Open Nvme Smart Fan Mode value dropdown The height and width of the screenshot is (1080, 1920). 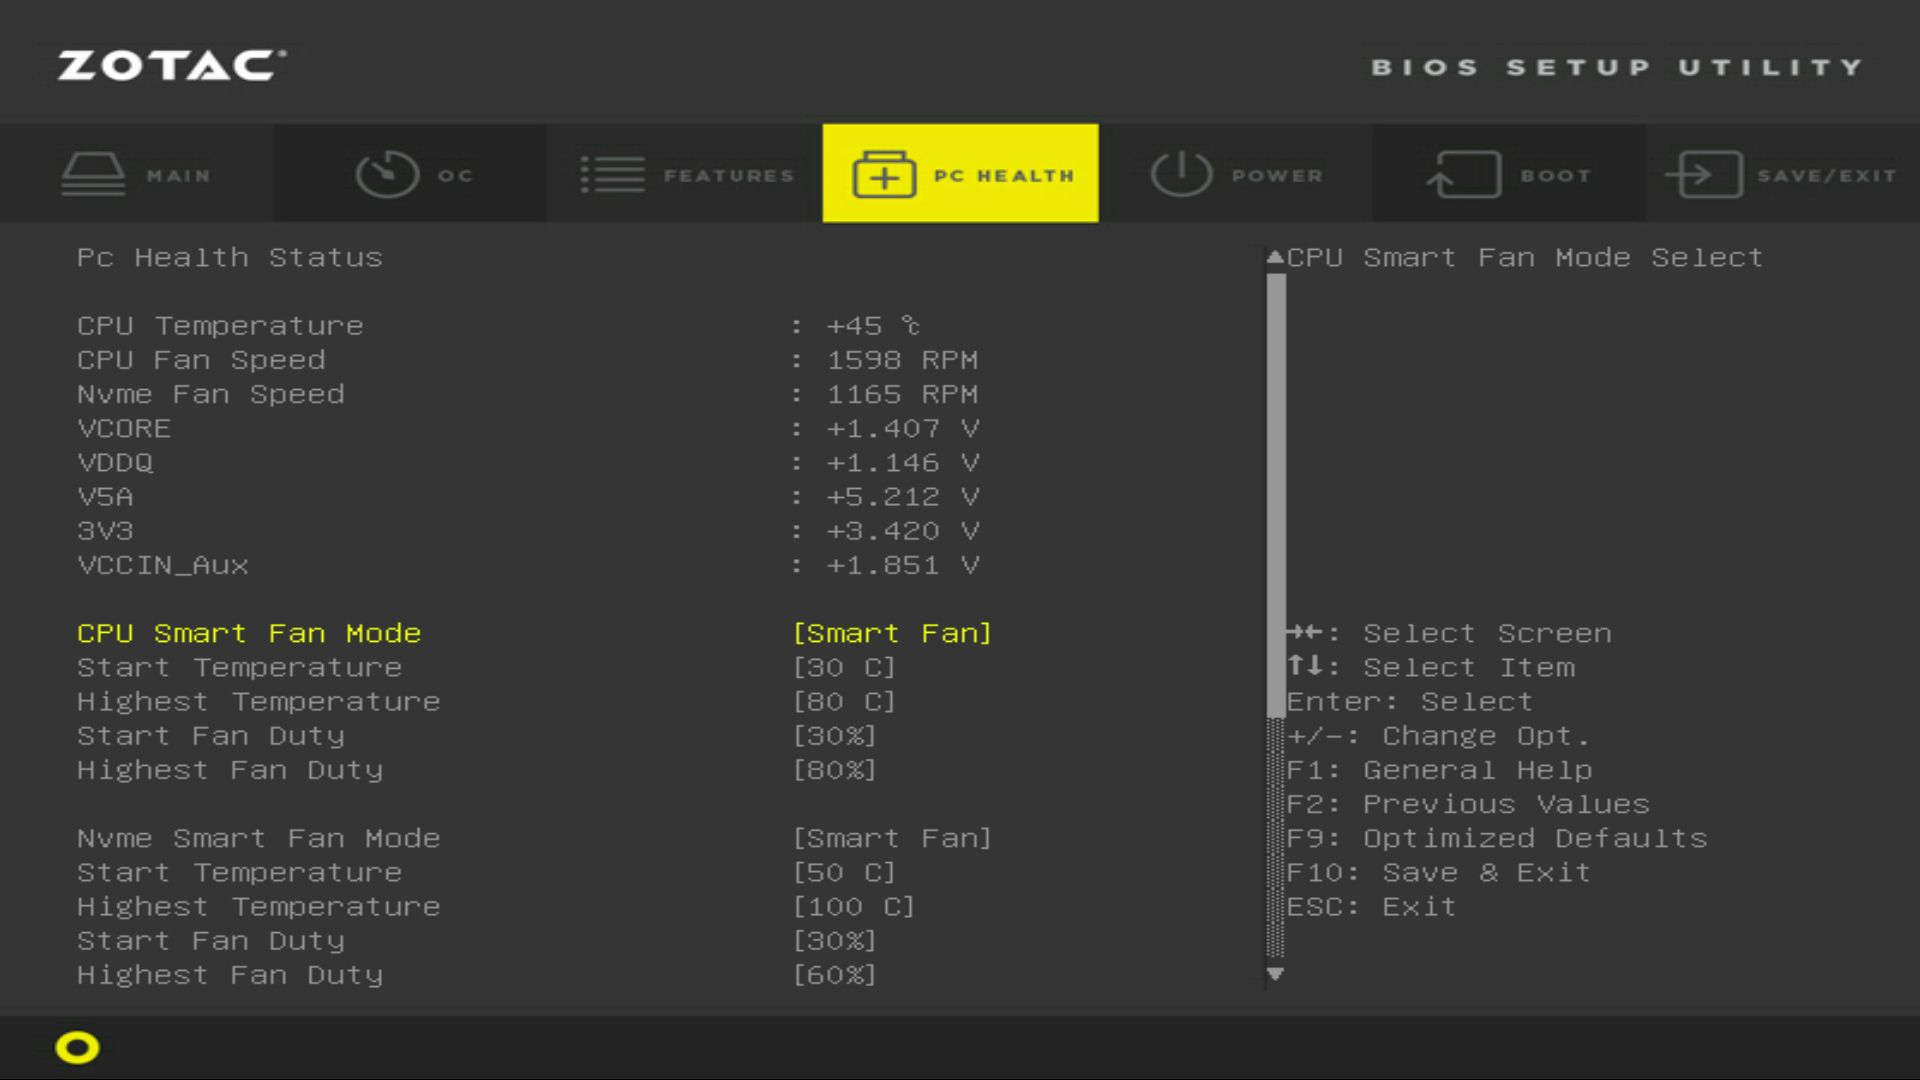(891, 838)
